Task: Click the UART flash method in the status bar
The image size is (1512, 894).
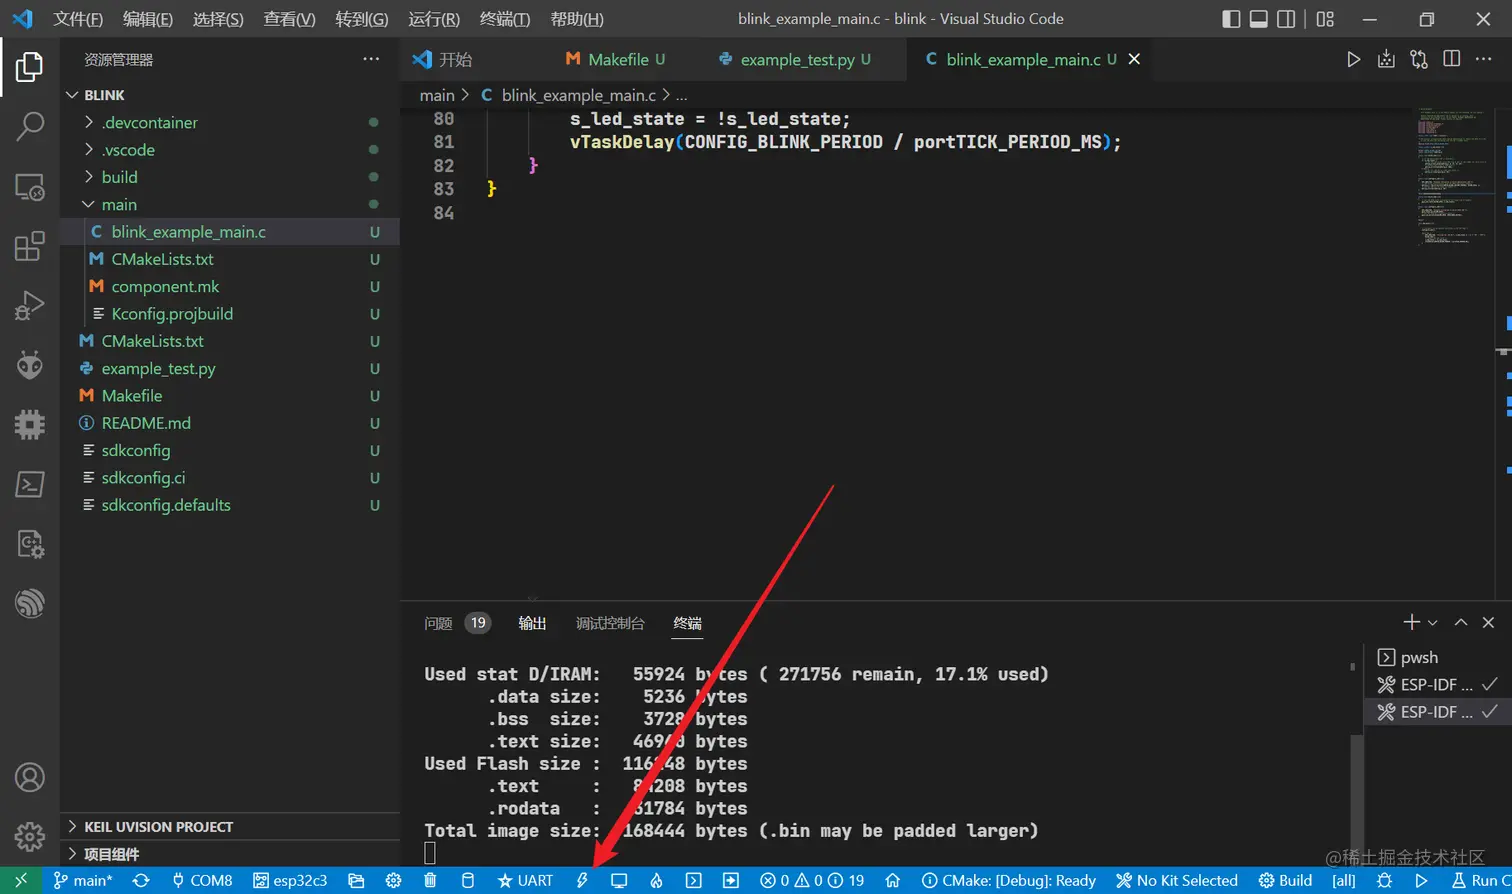Action: pos(525,881)
